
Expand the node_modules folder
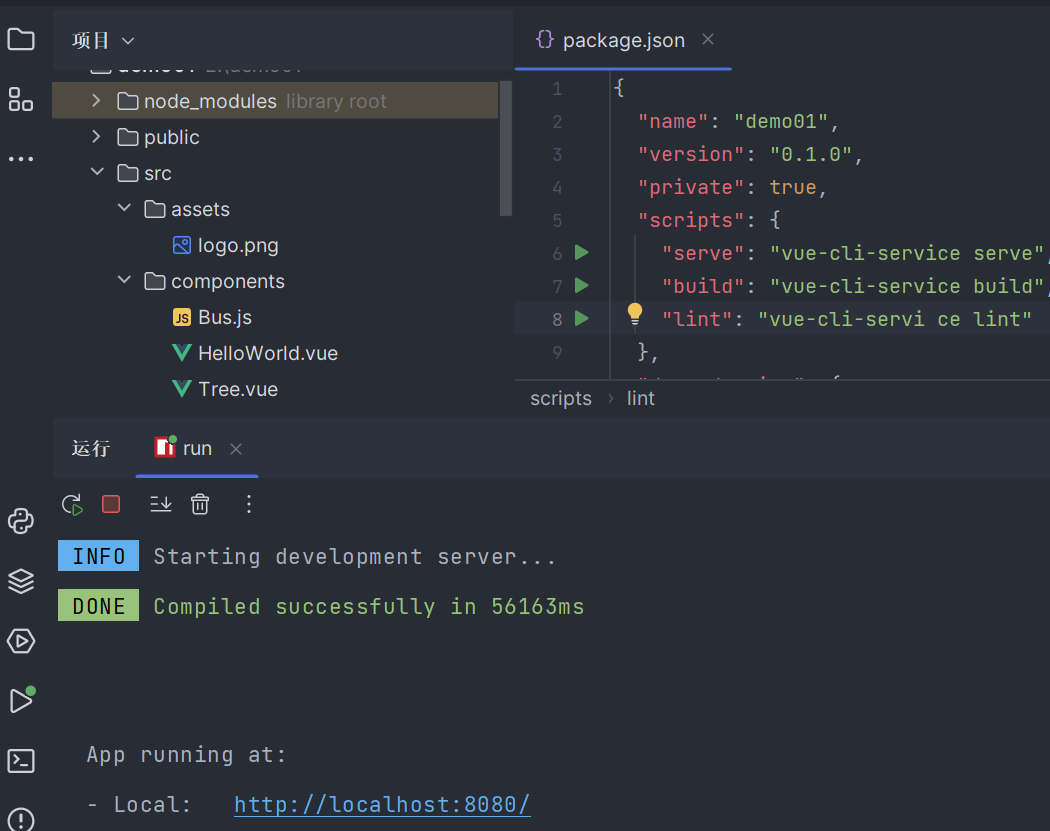pos(96,100)
